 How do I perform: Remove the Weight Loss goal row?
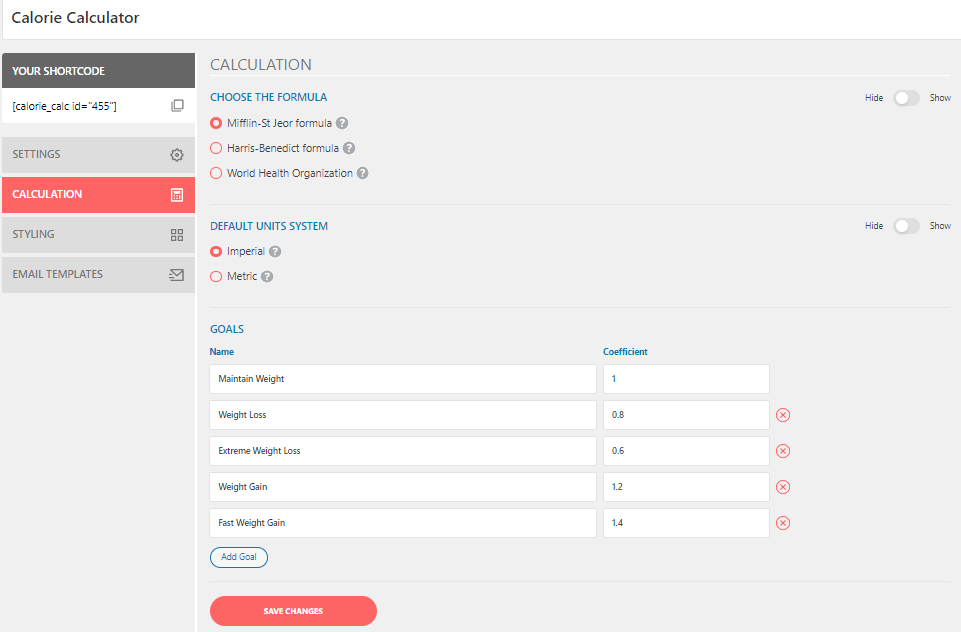783,415
